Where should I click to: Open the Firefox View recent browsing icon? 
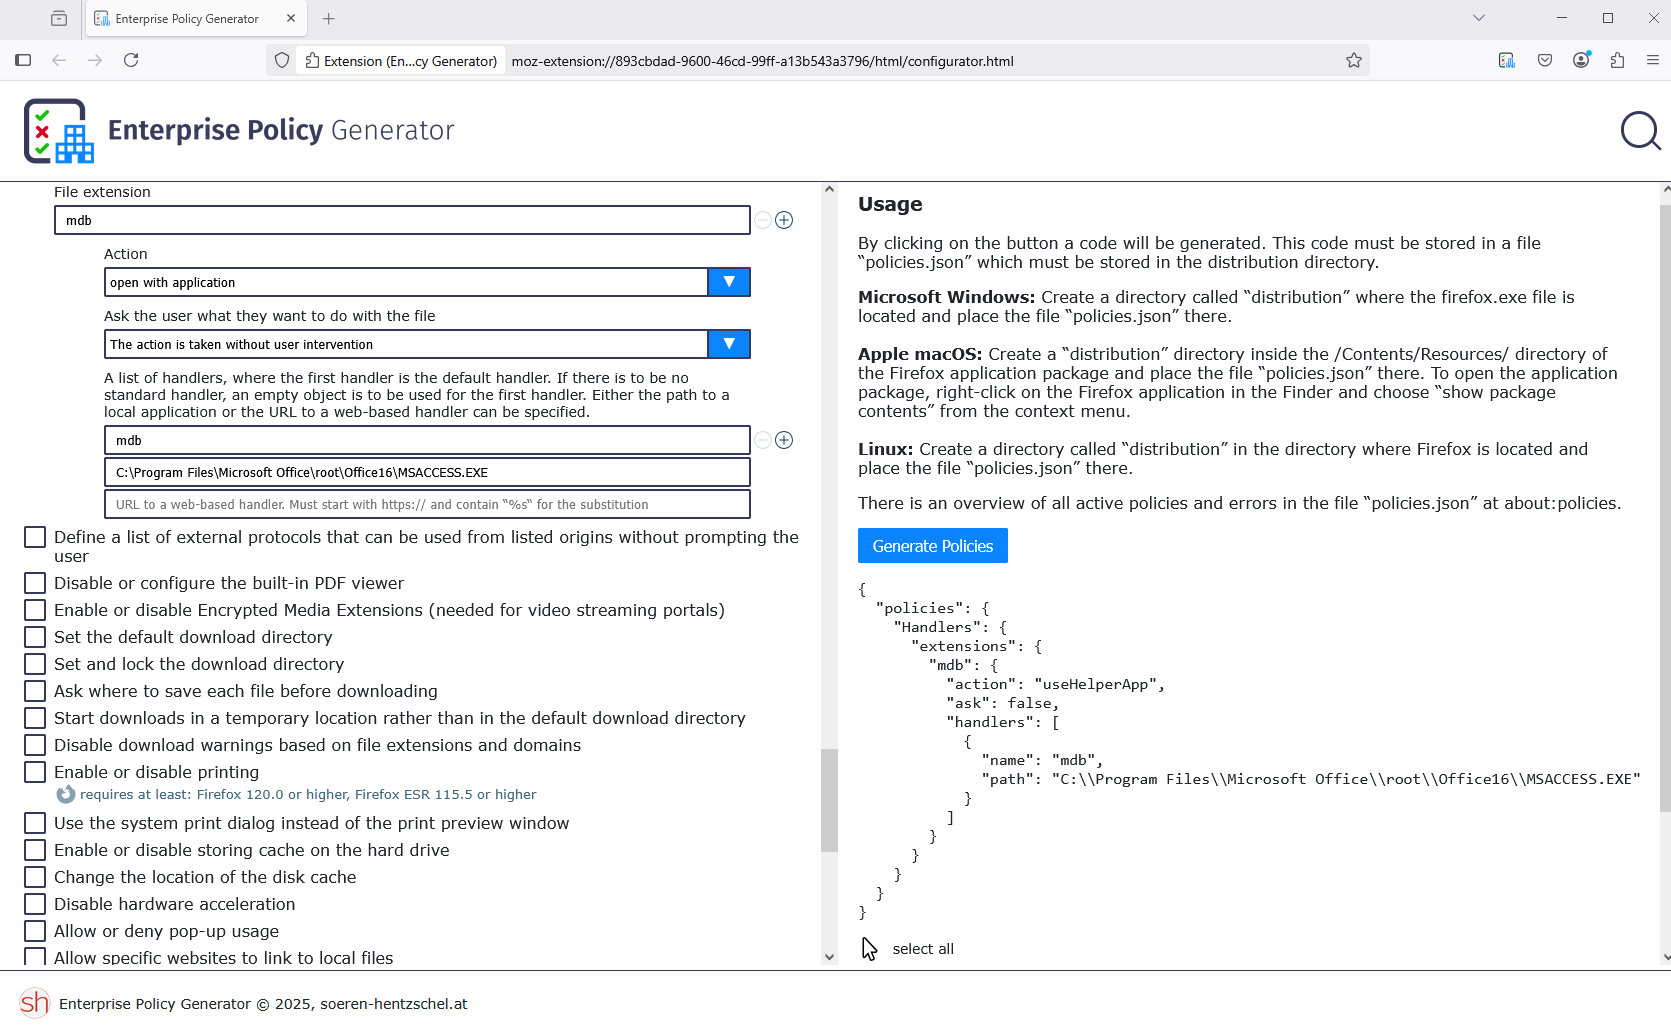[59, 18]
